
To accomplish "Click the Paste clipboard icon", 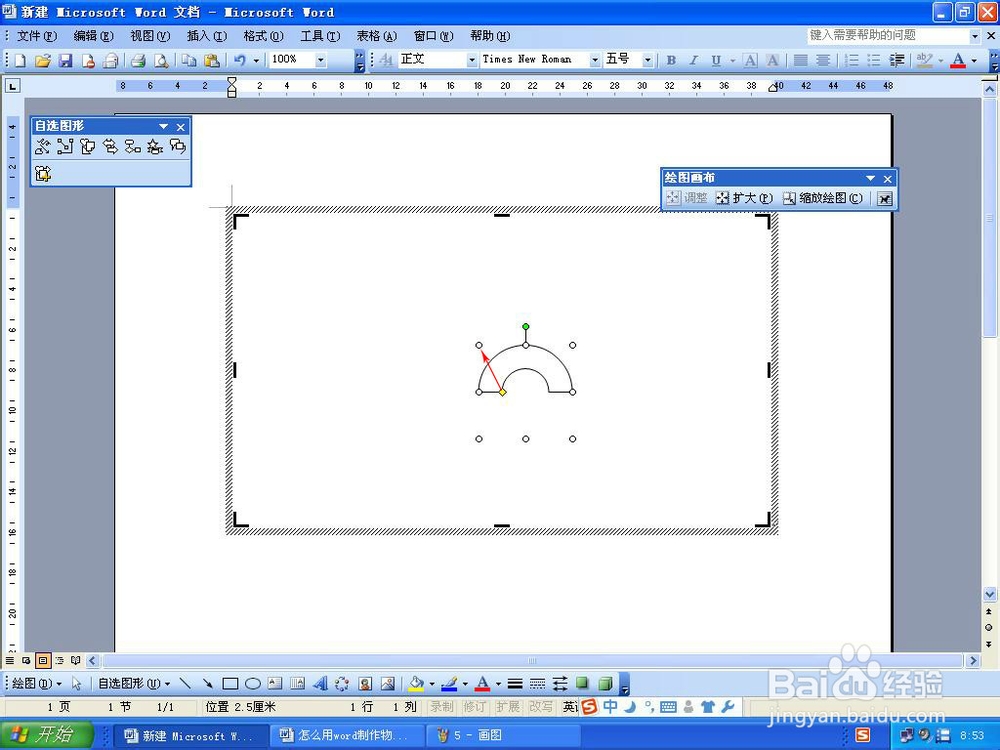I will (x=212, y=61).
